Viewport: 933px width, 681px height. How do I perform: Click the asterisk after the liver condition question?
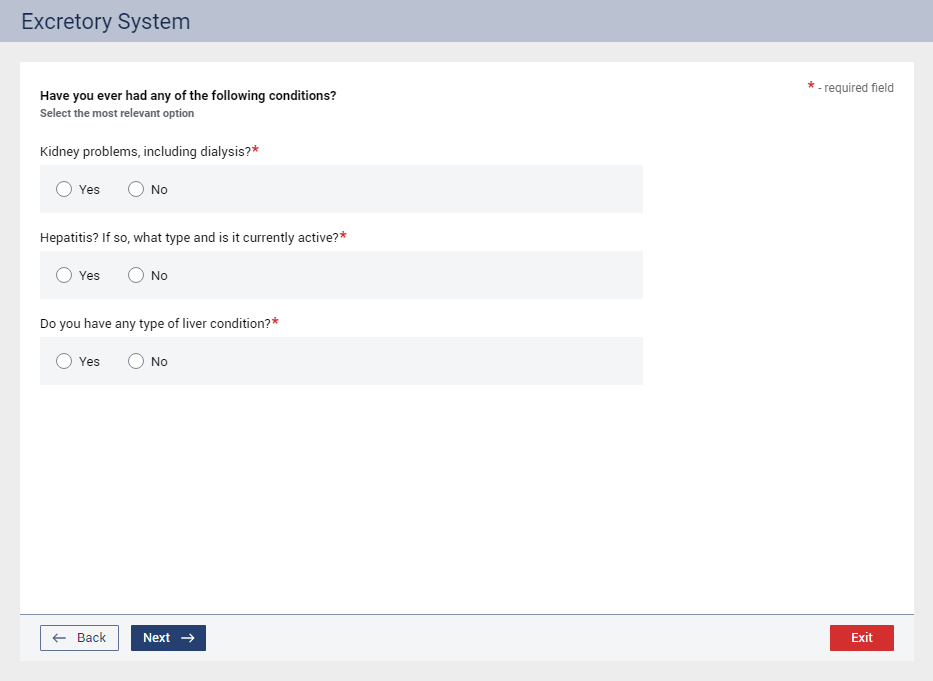(x=275, y=323)
